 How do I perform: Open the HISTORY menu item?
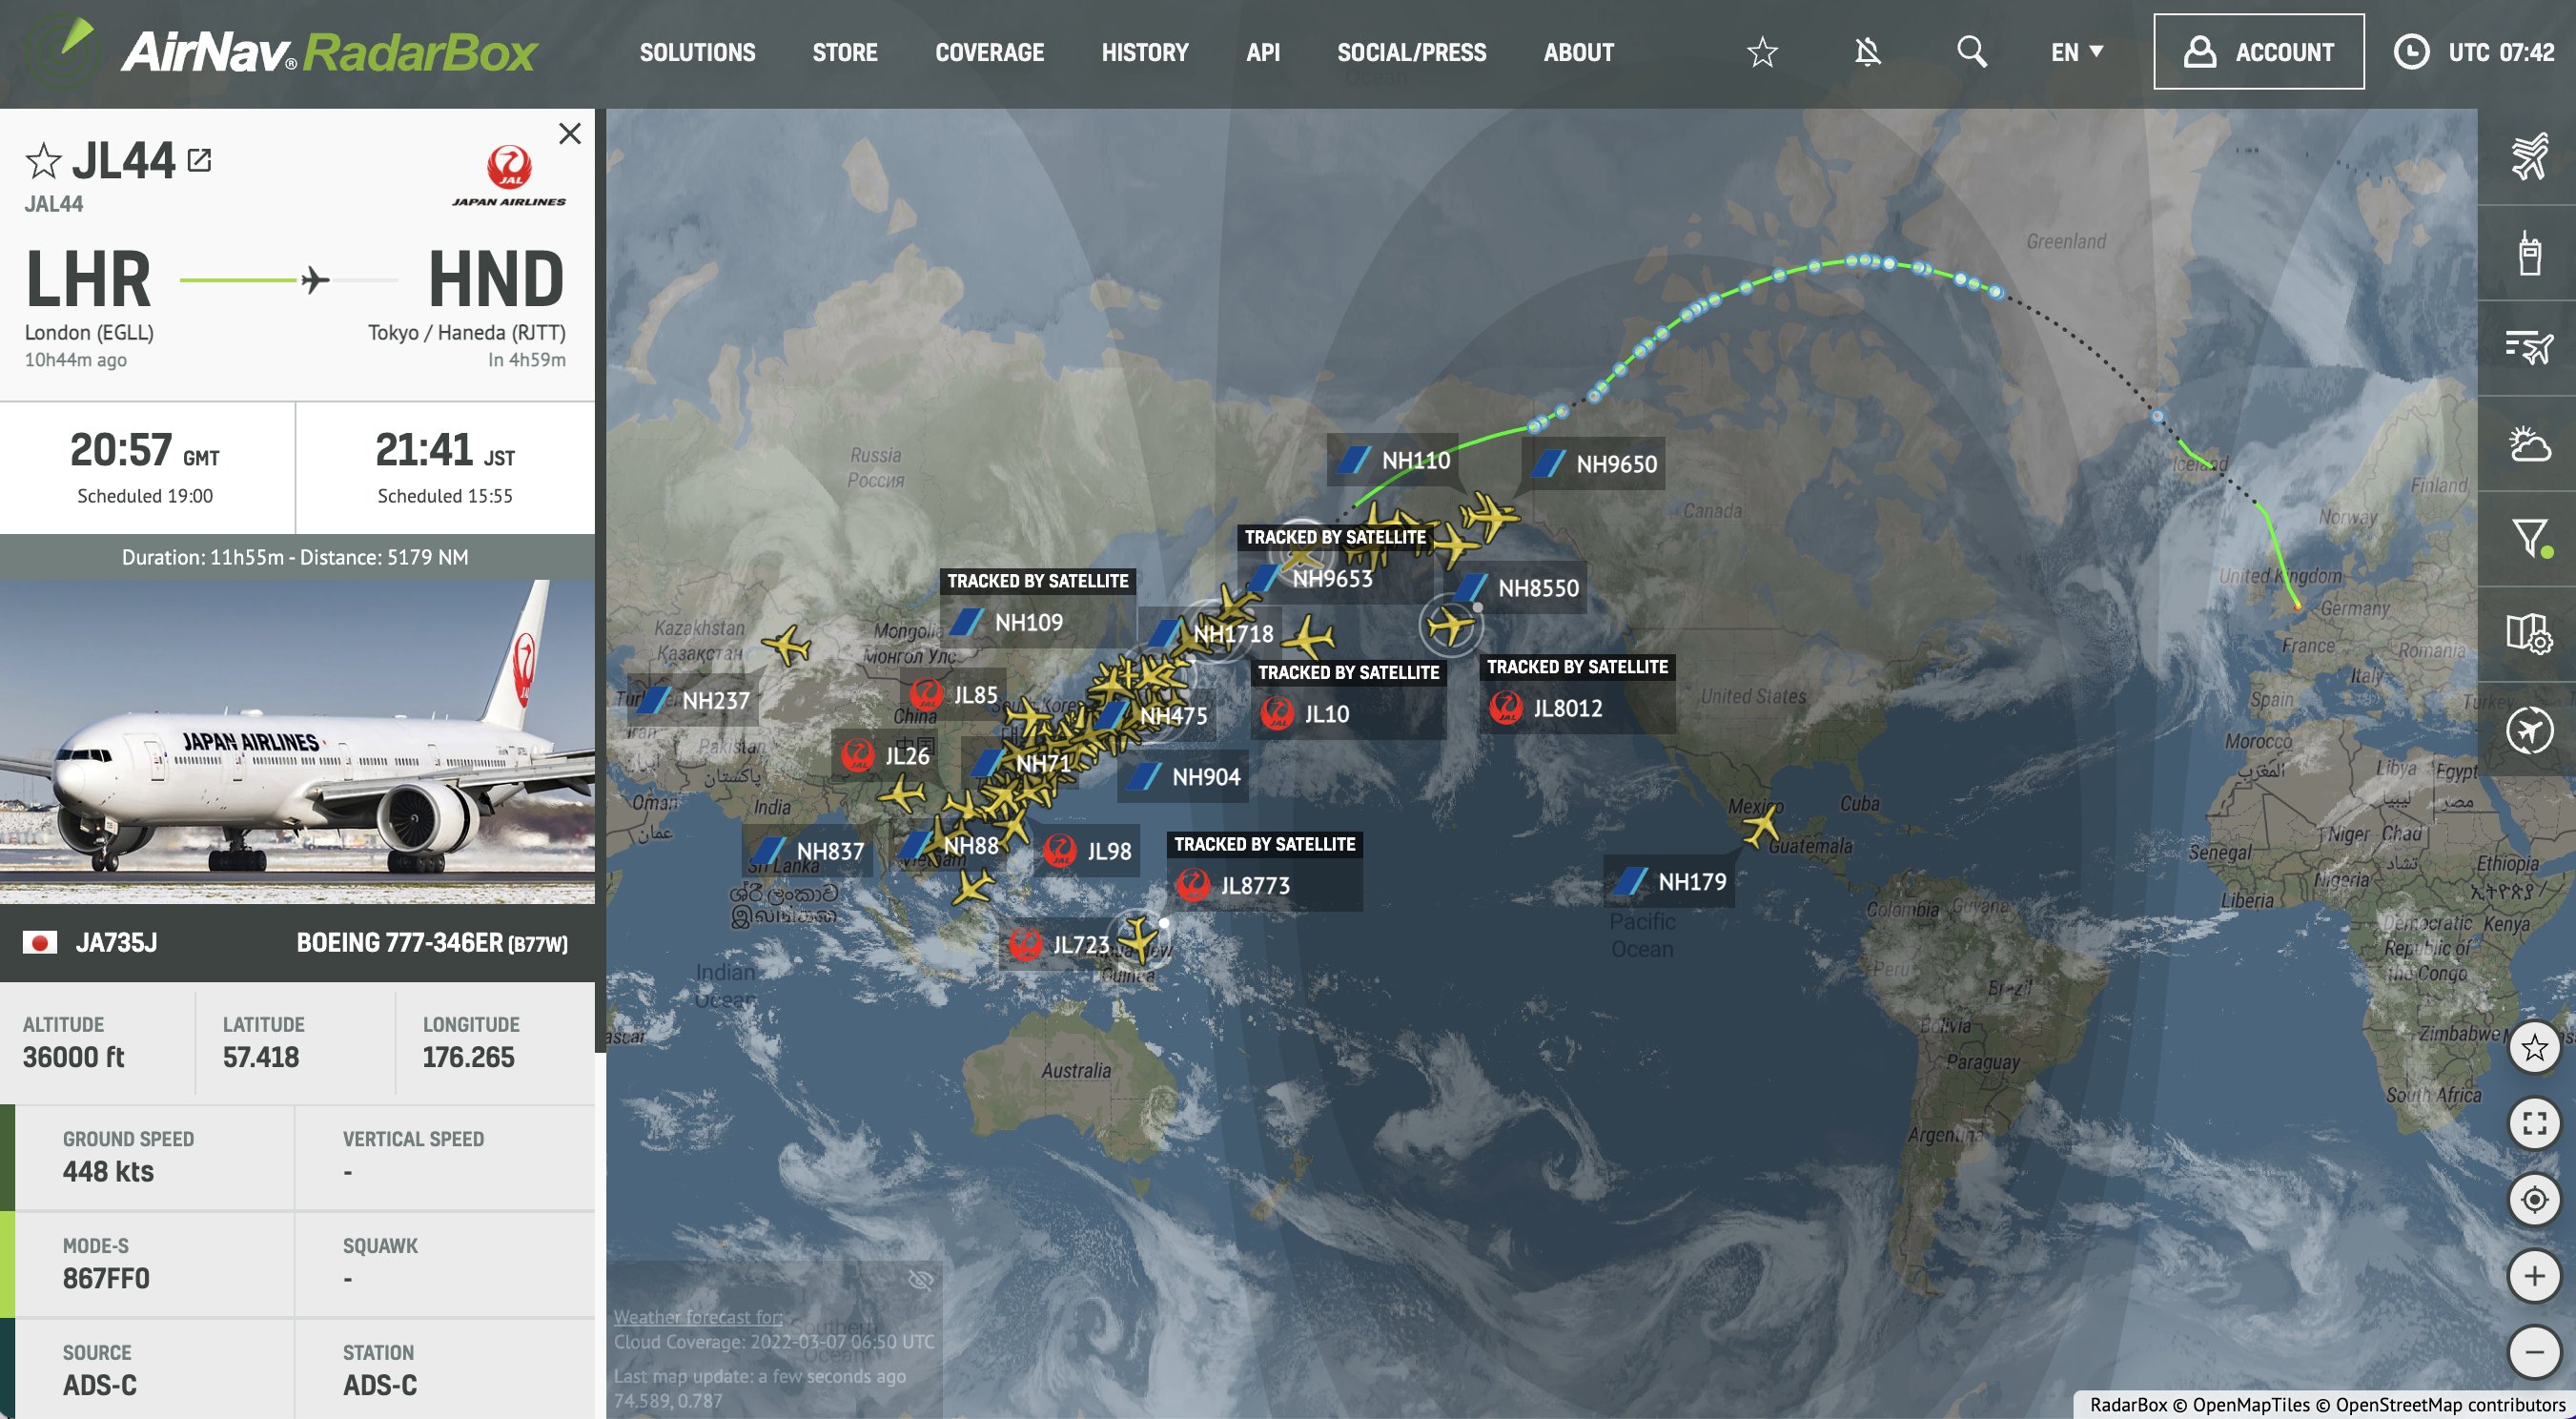[1145, 52]
